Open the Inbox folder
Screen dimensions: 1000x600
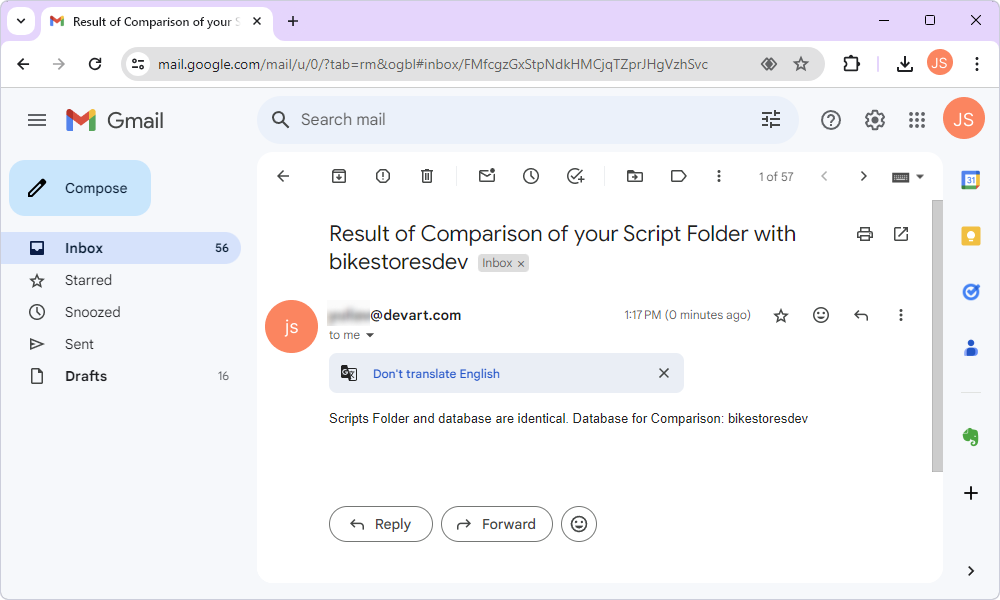(121, 248)
